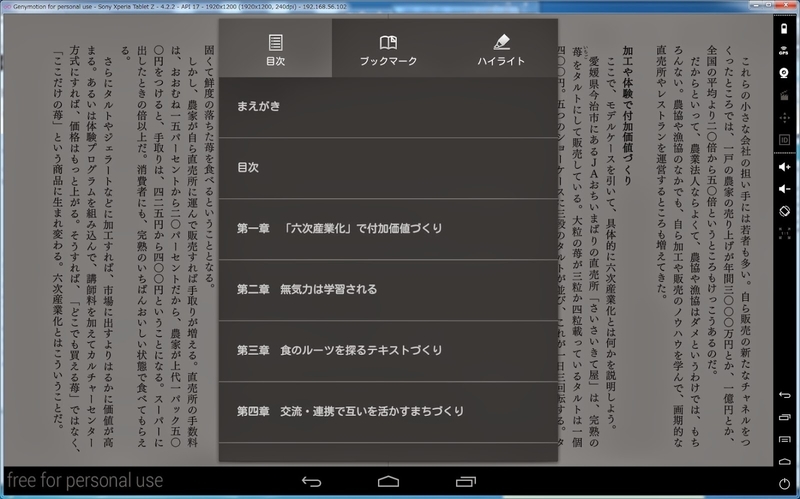
Task: Tap the Android back button in the navigation bar
Action: 311,482
